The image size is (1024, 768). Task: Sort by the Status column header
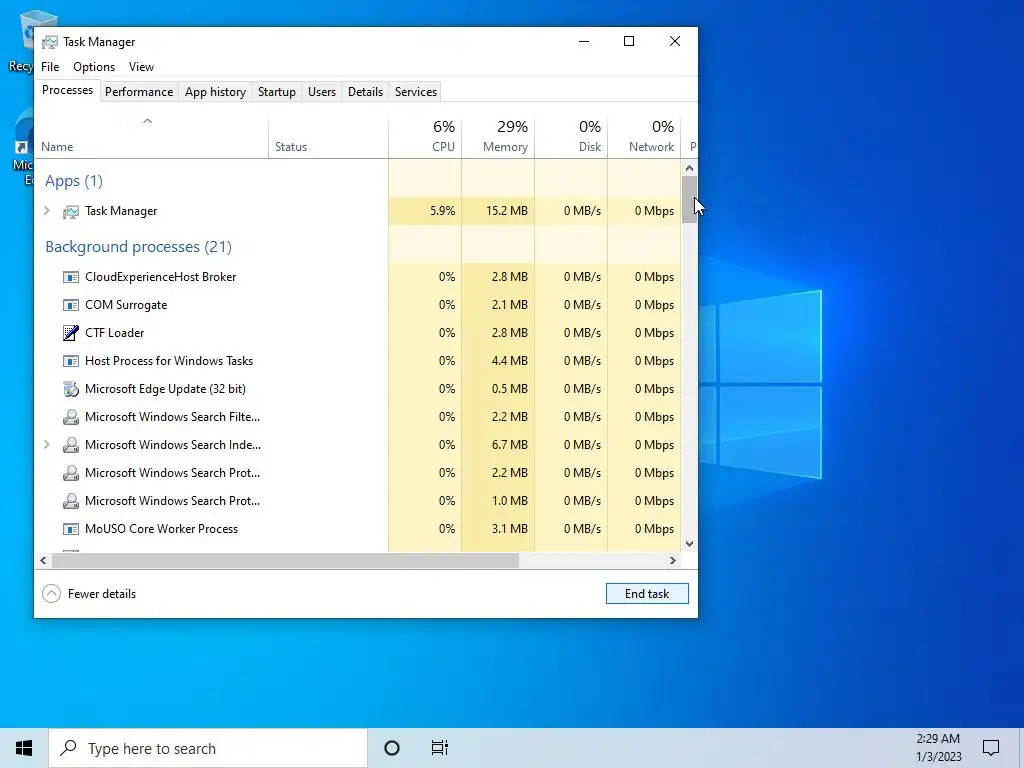[328, 136]
